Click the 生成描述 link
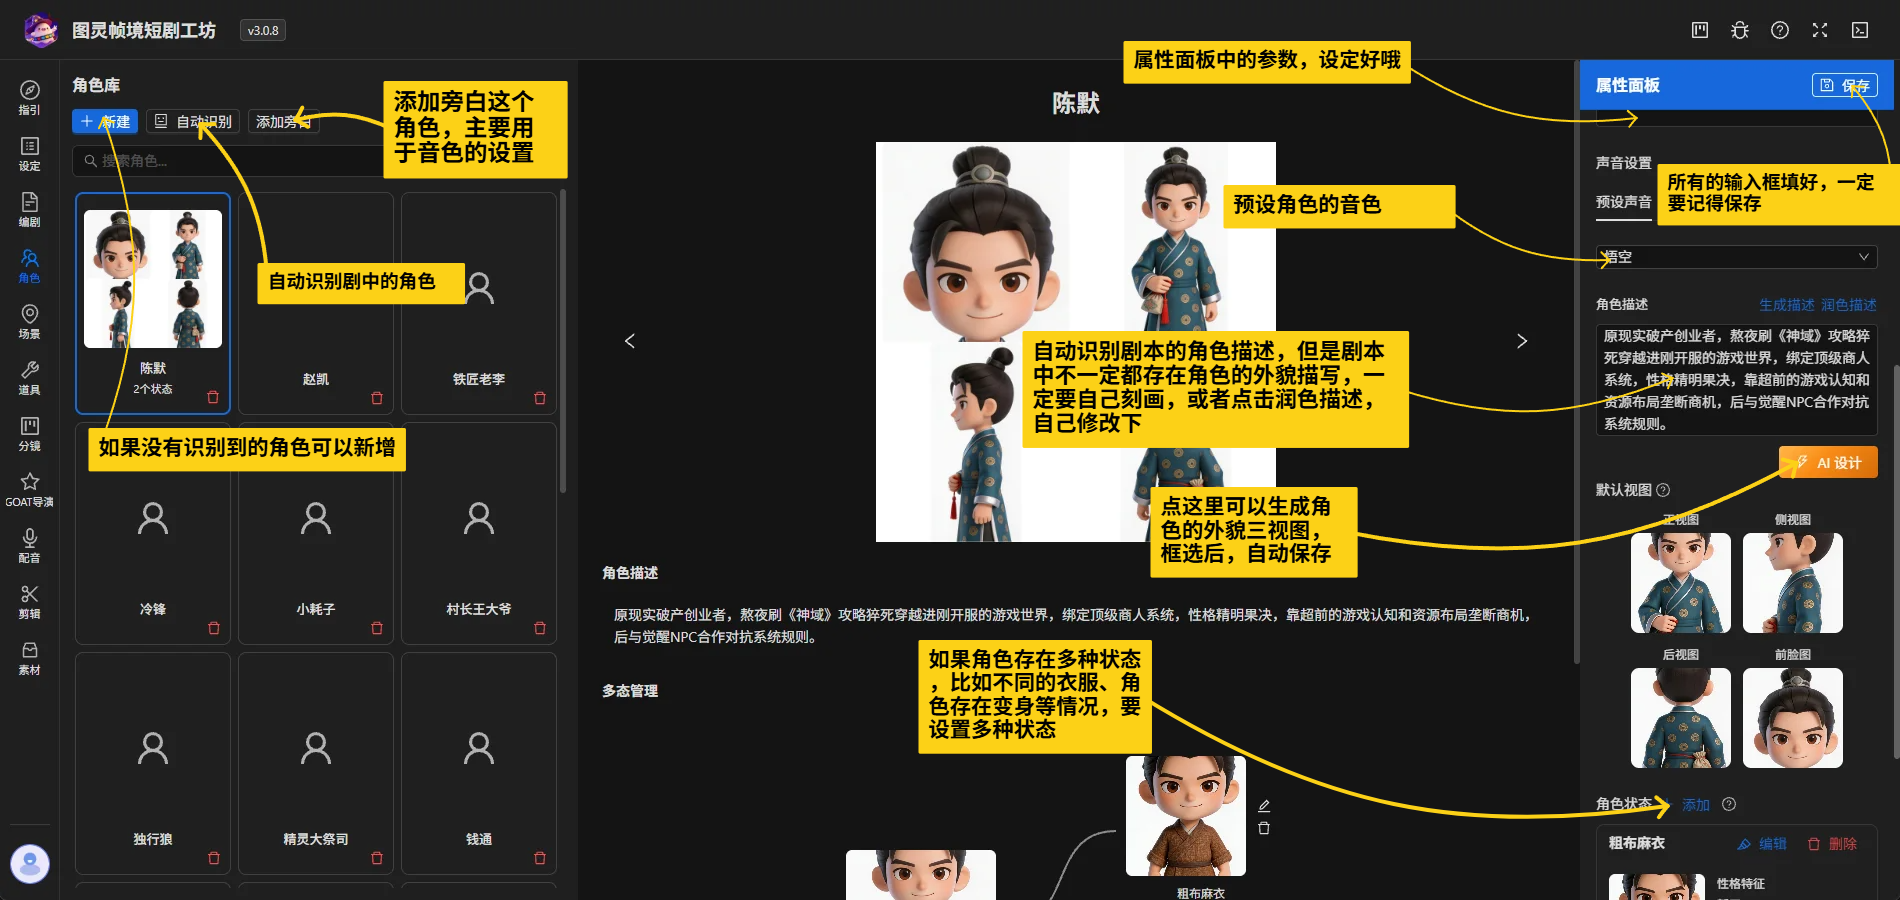Image resolution: width=1900 pixels, height=900 pixels. [1786, 305]
